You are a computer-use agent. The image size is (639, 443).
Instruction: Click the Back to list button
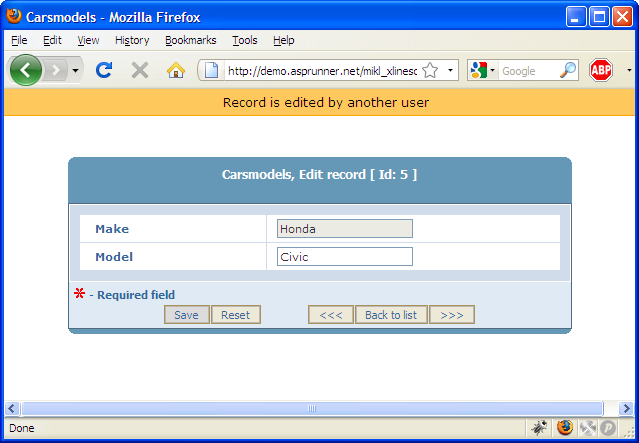coord(391,315)
